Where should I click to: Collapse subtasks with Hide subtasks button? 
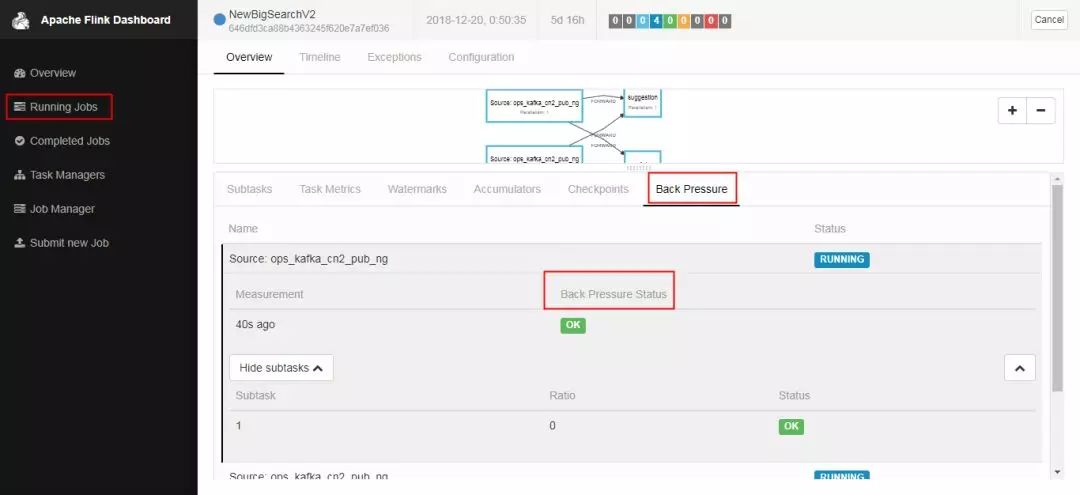click(281, 368)
